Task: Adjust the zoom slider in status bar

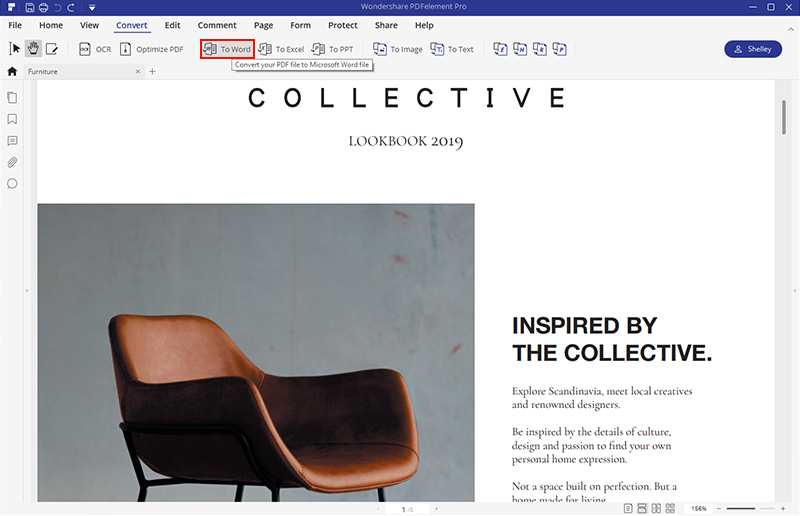Action: pyautogui.click(x=755, y=509)
